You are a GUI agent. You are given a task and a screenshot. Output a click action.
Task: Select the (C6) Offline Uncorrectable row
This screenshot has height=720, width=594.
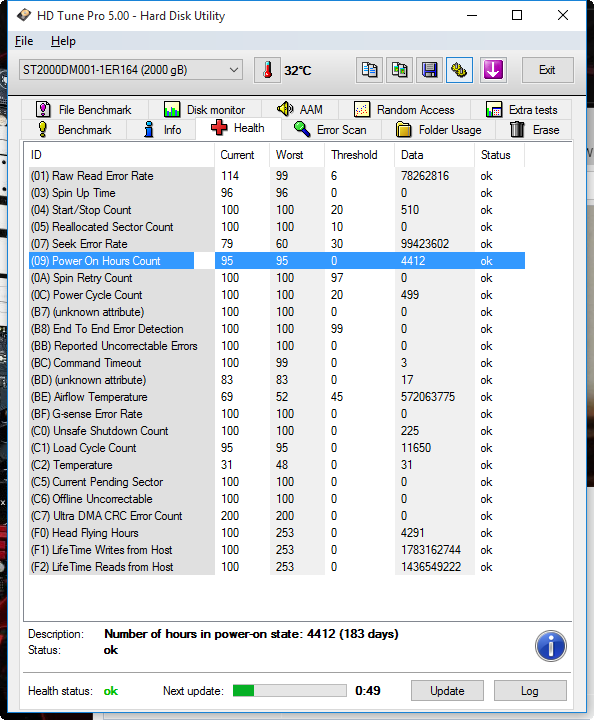pyautogui.click(x=277, y=499)
